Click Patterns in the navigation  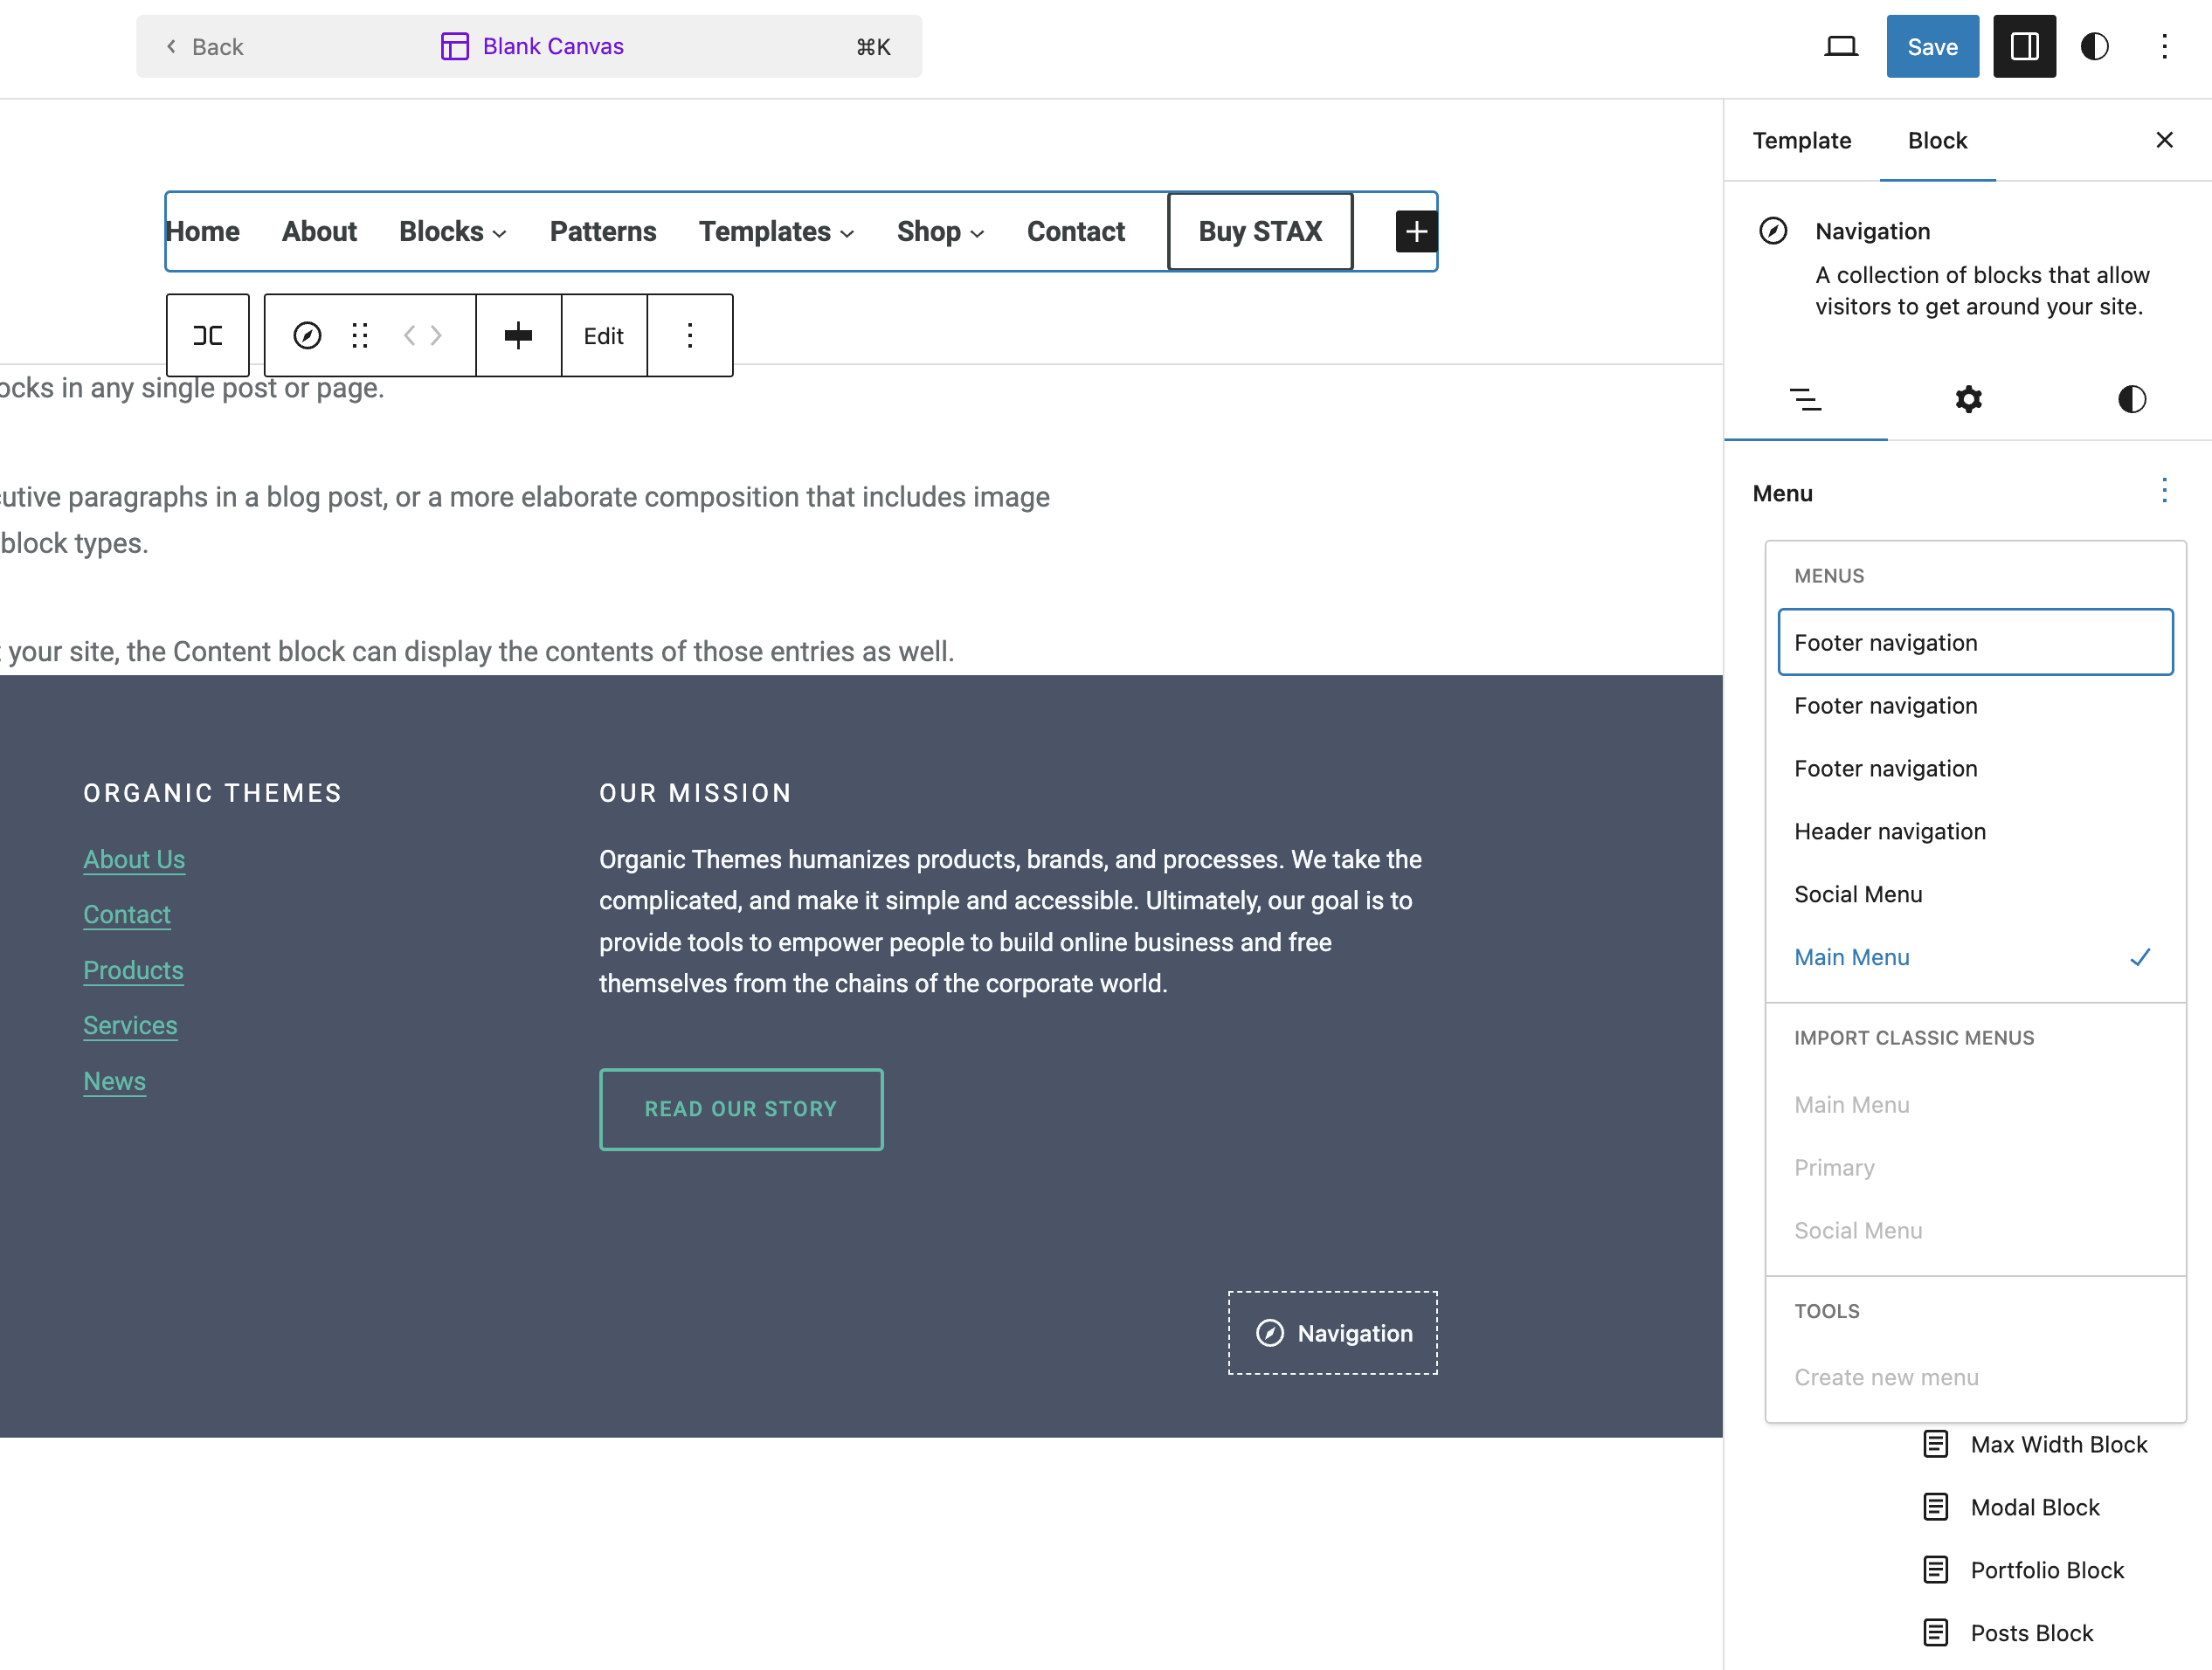tap(603, 231)
